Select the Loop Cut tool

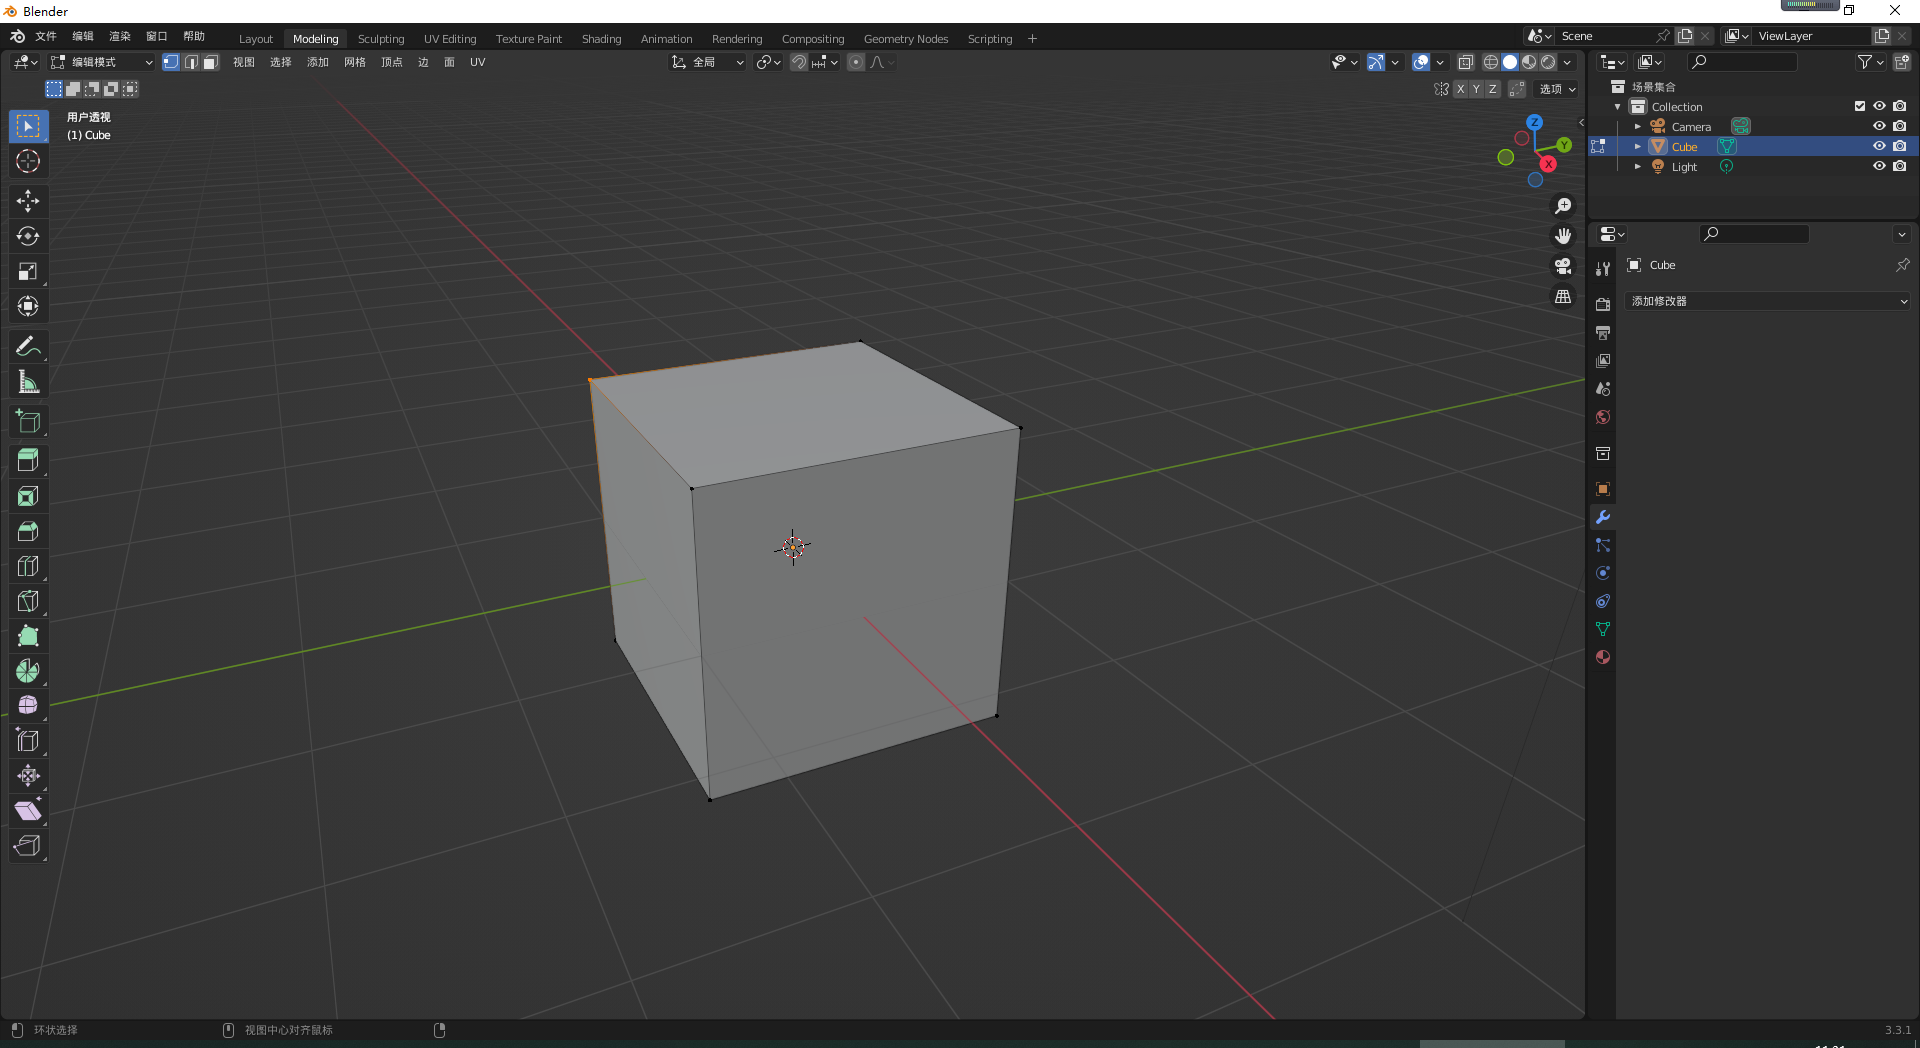[28, 566]
